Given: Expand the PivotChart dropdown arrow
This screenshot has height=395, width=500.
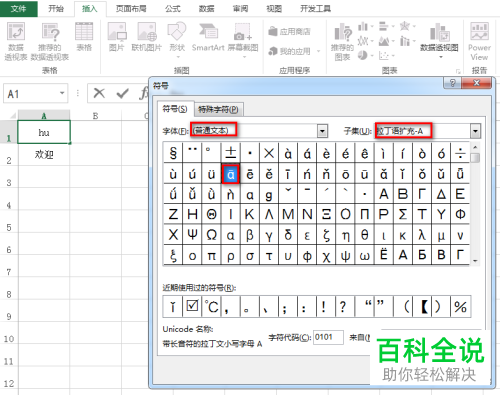Looking at the screenshot, I should 441,57.
